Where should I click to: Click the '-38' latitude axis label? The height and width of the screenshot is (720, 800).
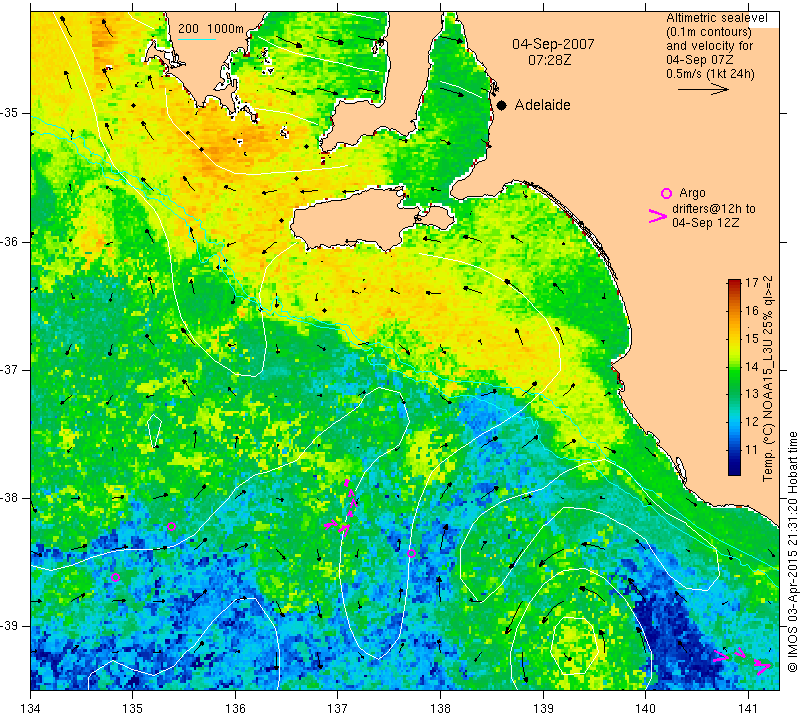[9, 498]
